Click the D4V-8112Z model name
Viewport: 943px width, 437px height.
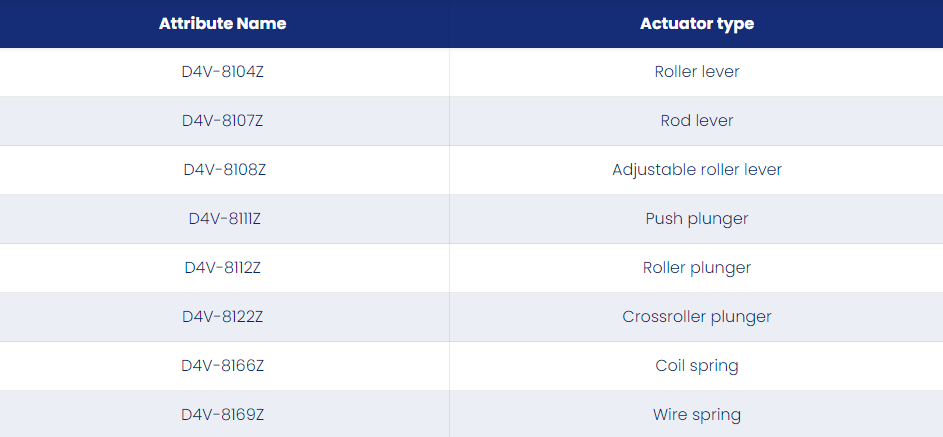tap(223, 267)
